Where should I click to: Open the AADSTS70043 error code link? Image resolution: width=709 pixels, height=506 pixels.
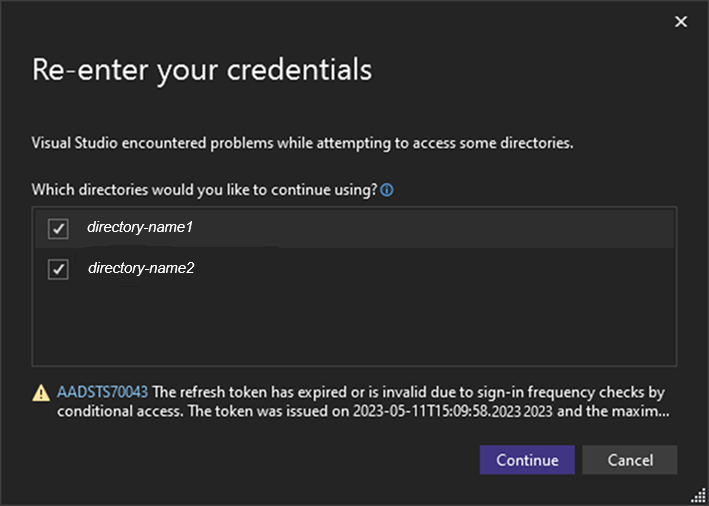pos(102,392)
